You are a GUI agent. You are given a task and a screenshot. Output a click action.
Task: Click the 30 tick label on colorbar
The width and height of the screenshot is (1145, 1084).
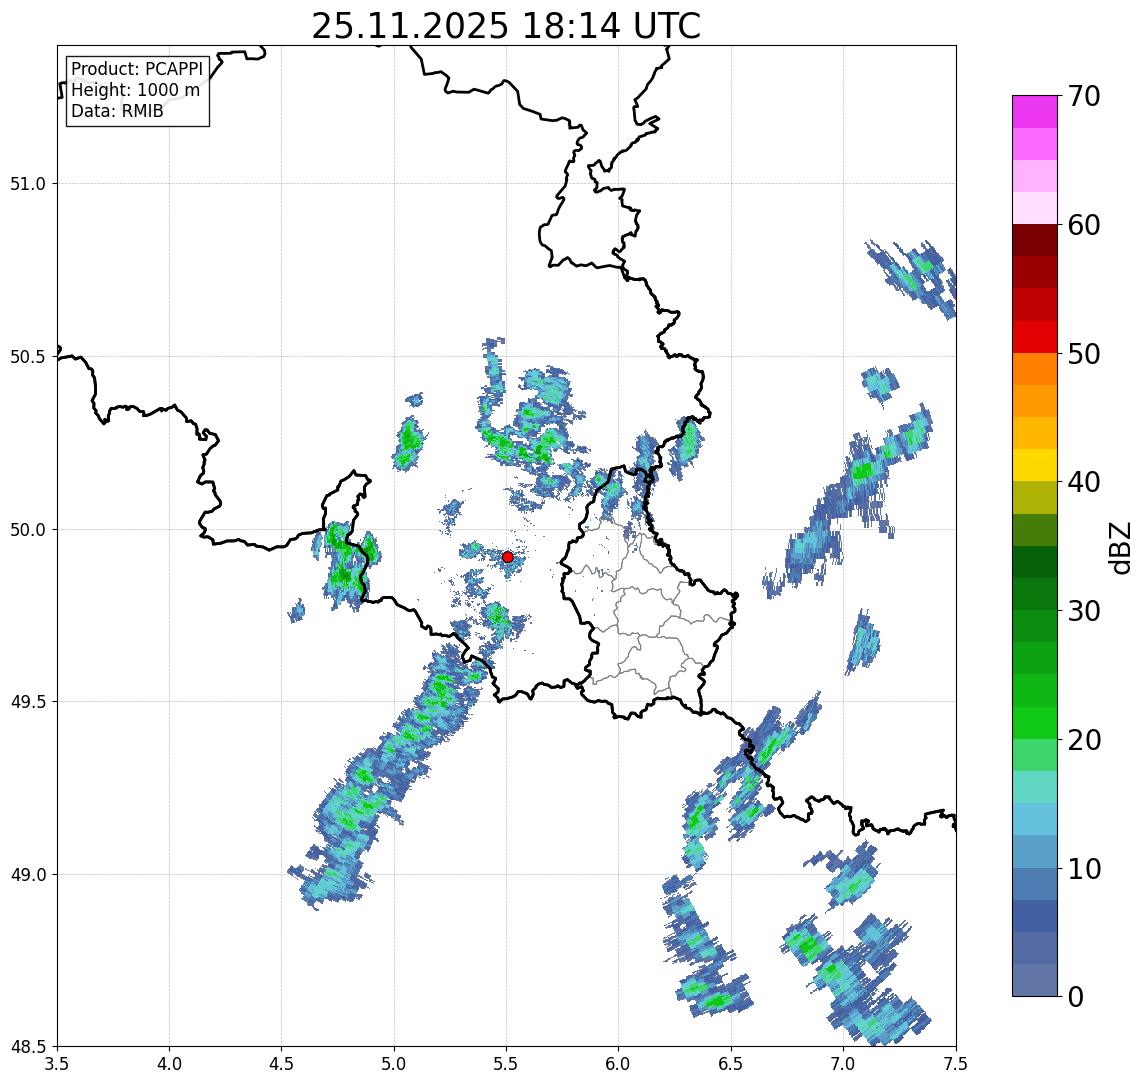[x=1084, y=611]
